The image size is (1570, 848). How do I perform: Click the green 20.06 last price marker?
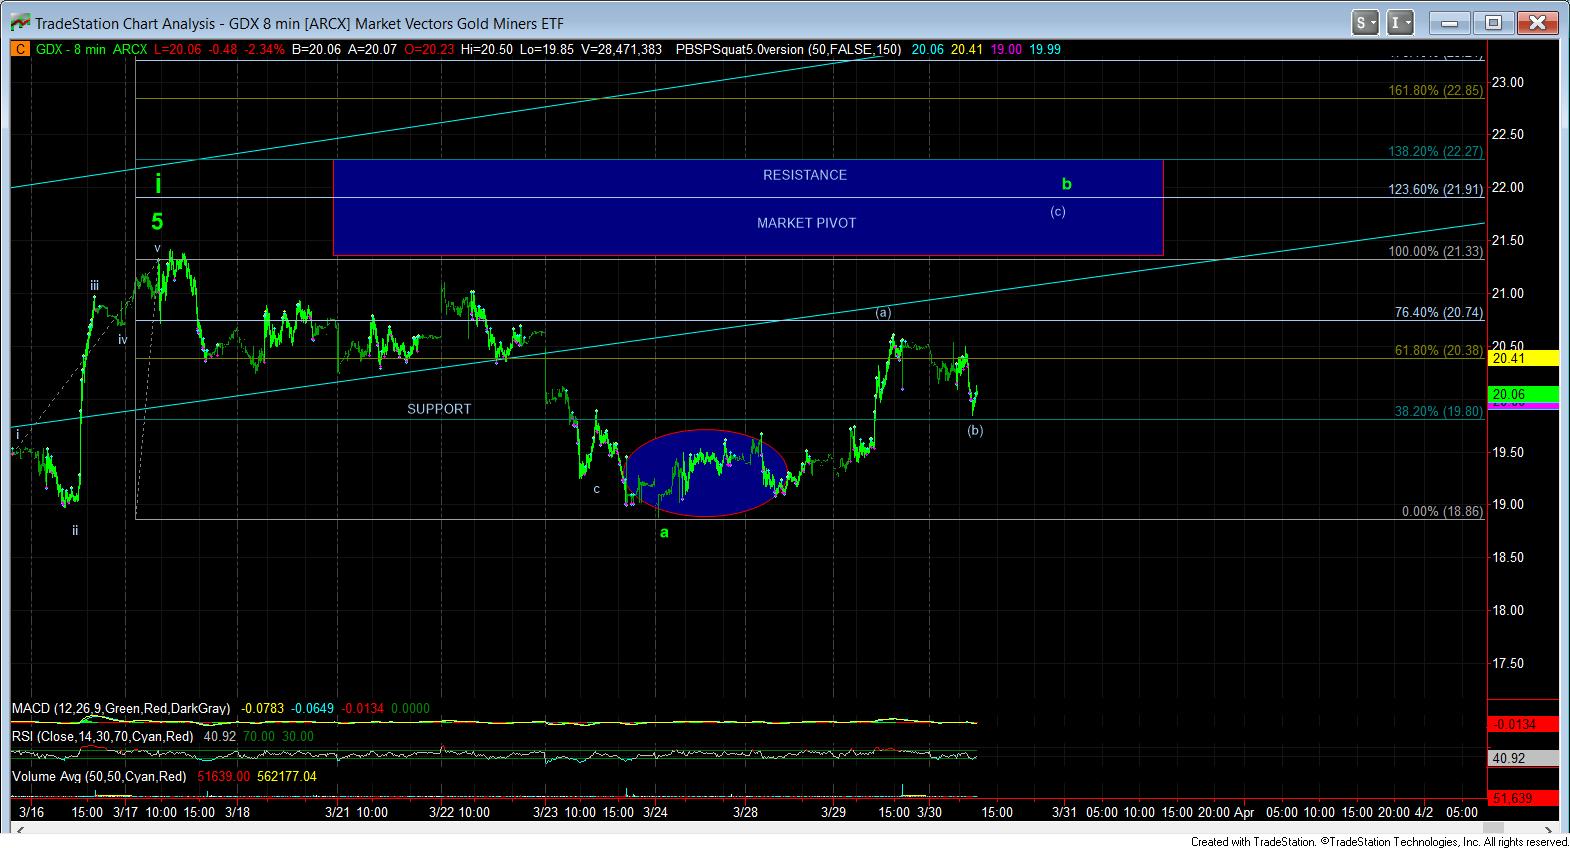(1522, 394)
